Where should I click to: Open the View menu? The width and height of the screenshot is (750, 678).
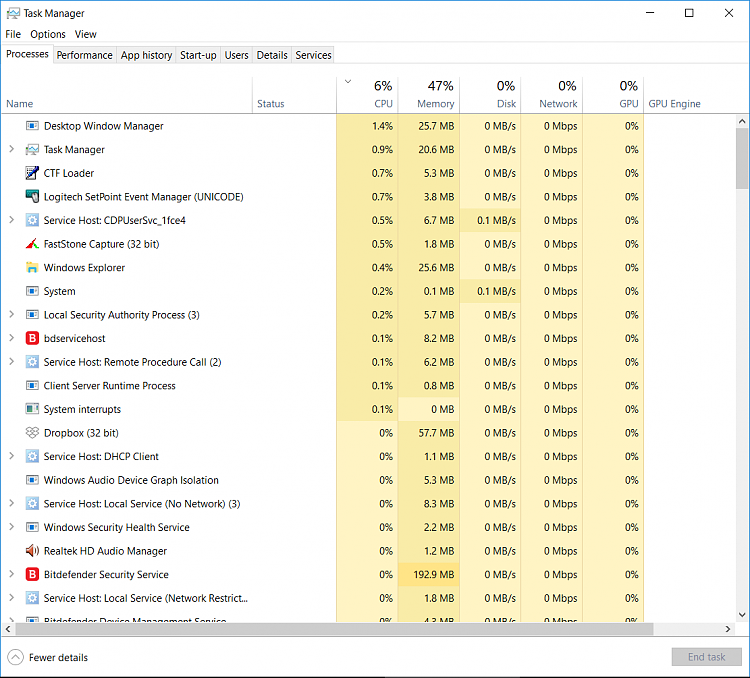coord(86,34)
